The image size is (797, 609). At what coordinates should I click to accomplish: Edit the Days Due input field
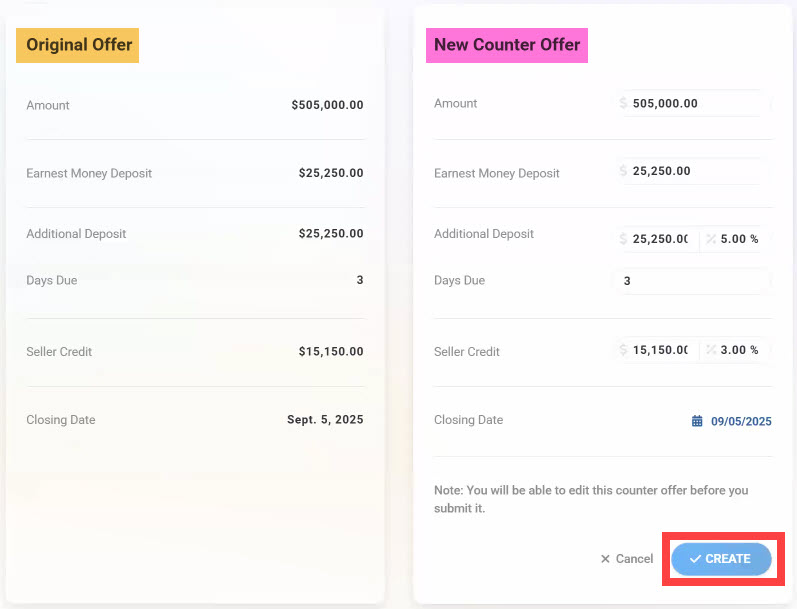tap(694, 281)
